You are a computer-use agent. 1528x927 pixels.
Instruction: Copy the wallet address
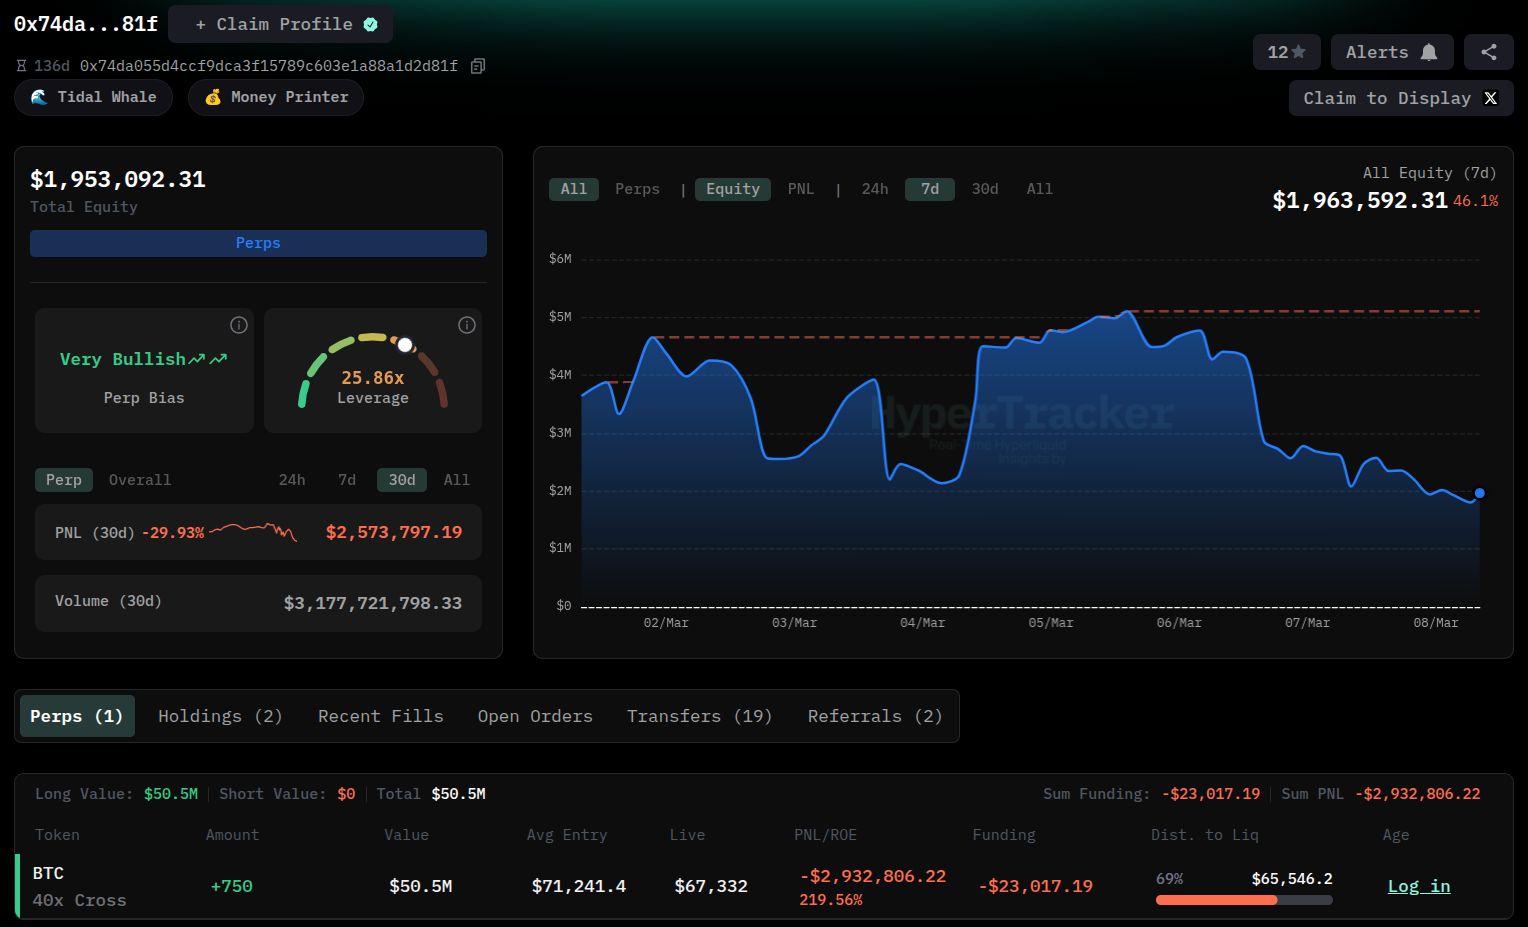pos(477,65)
